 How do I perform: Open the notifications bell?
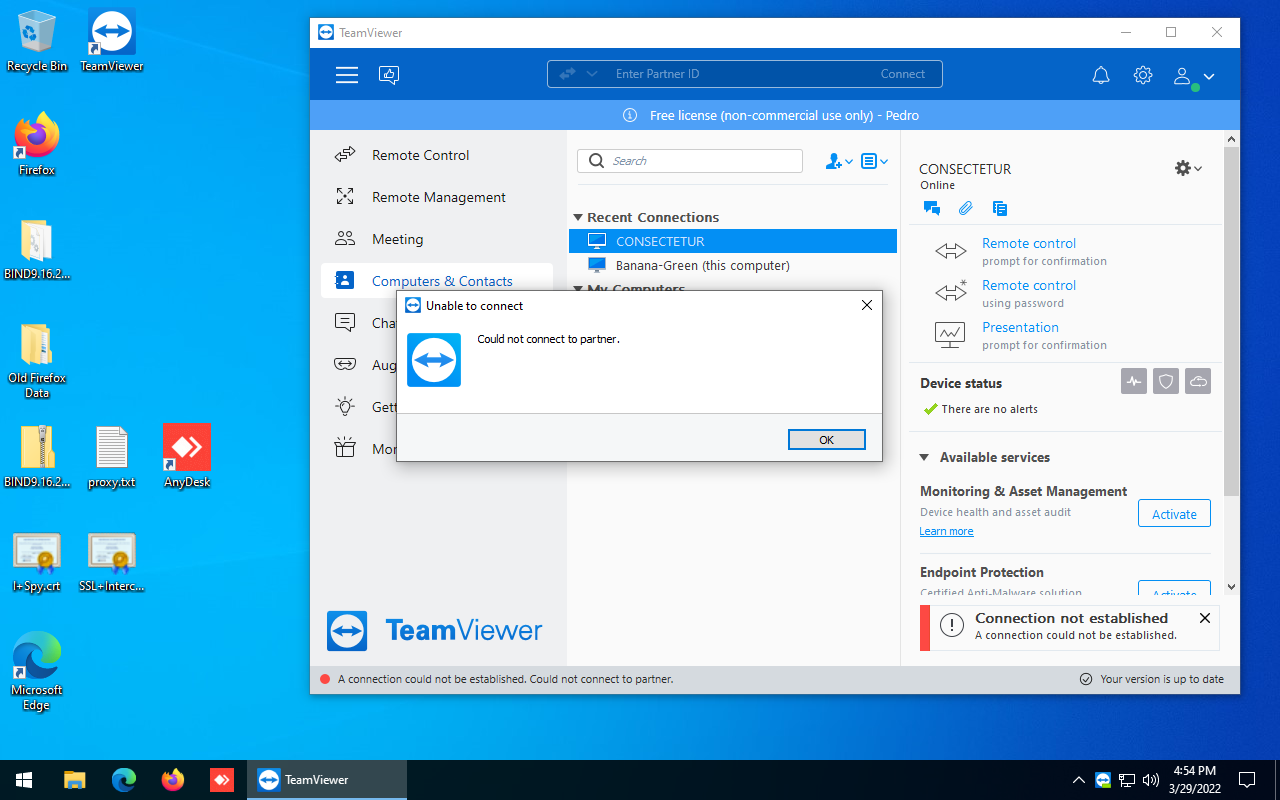pos(1100,75)
